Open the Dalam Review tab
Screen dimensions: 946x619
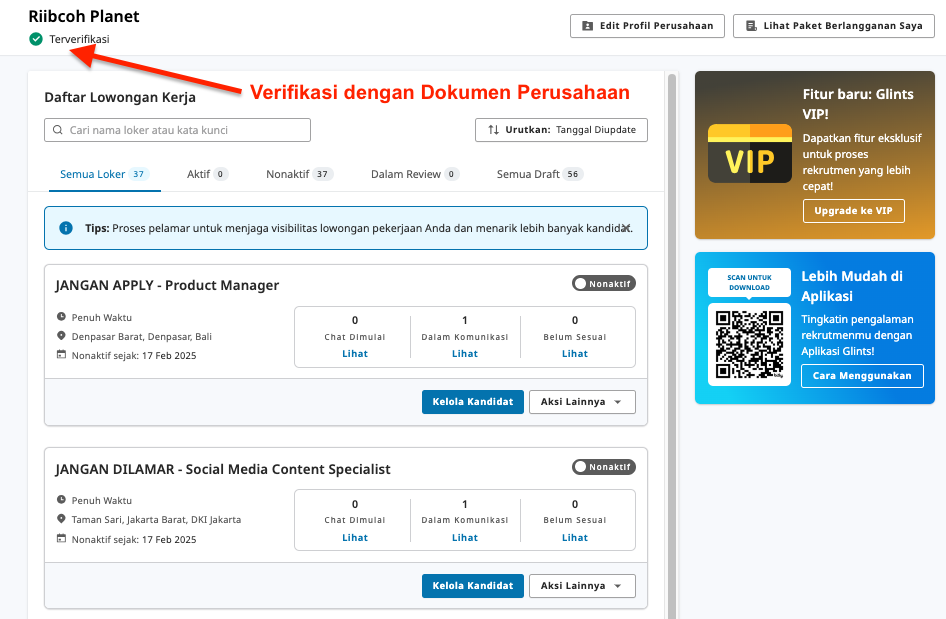click(414, 174)
